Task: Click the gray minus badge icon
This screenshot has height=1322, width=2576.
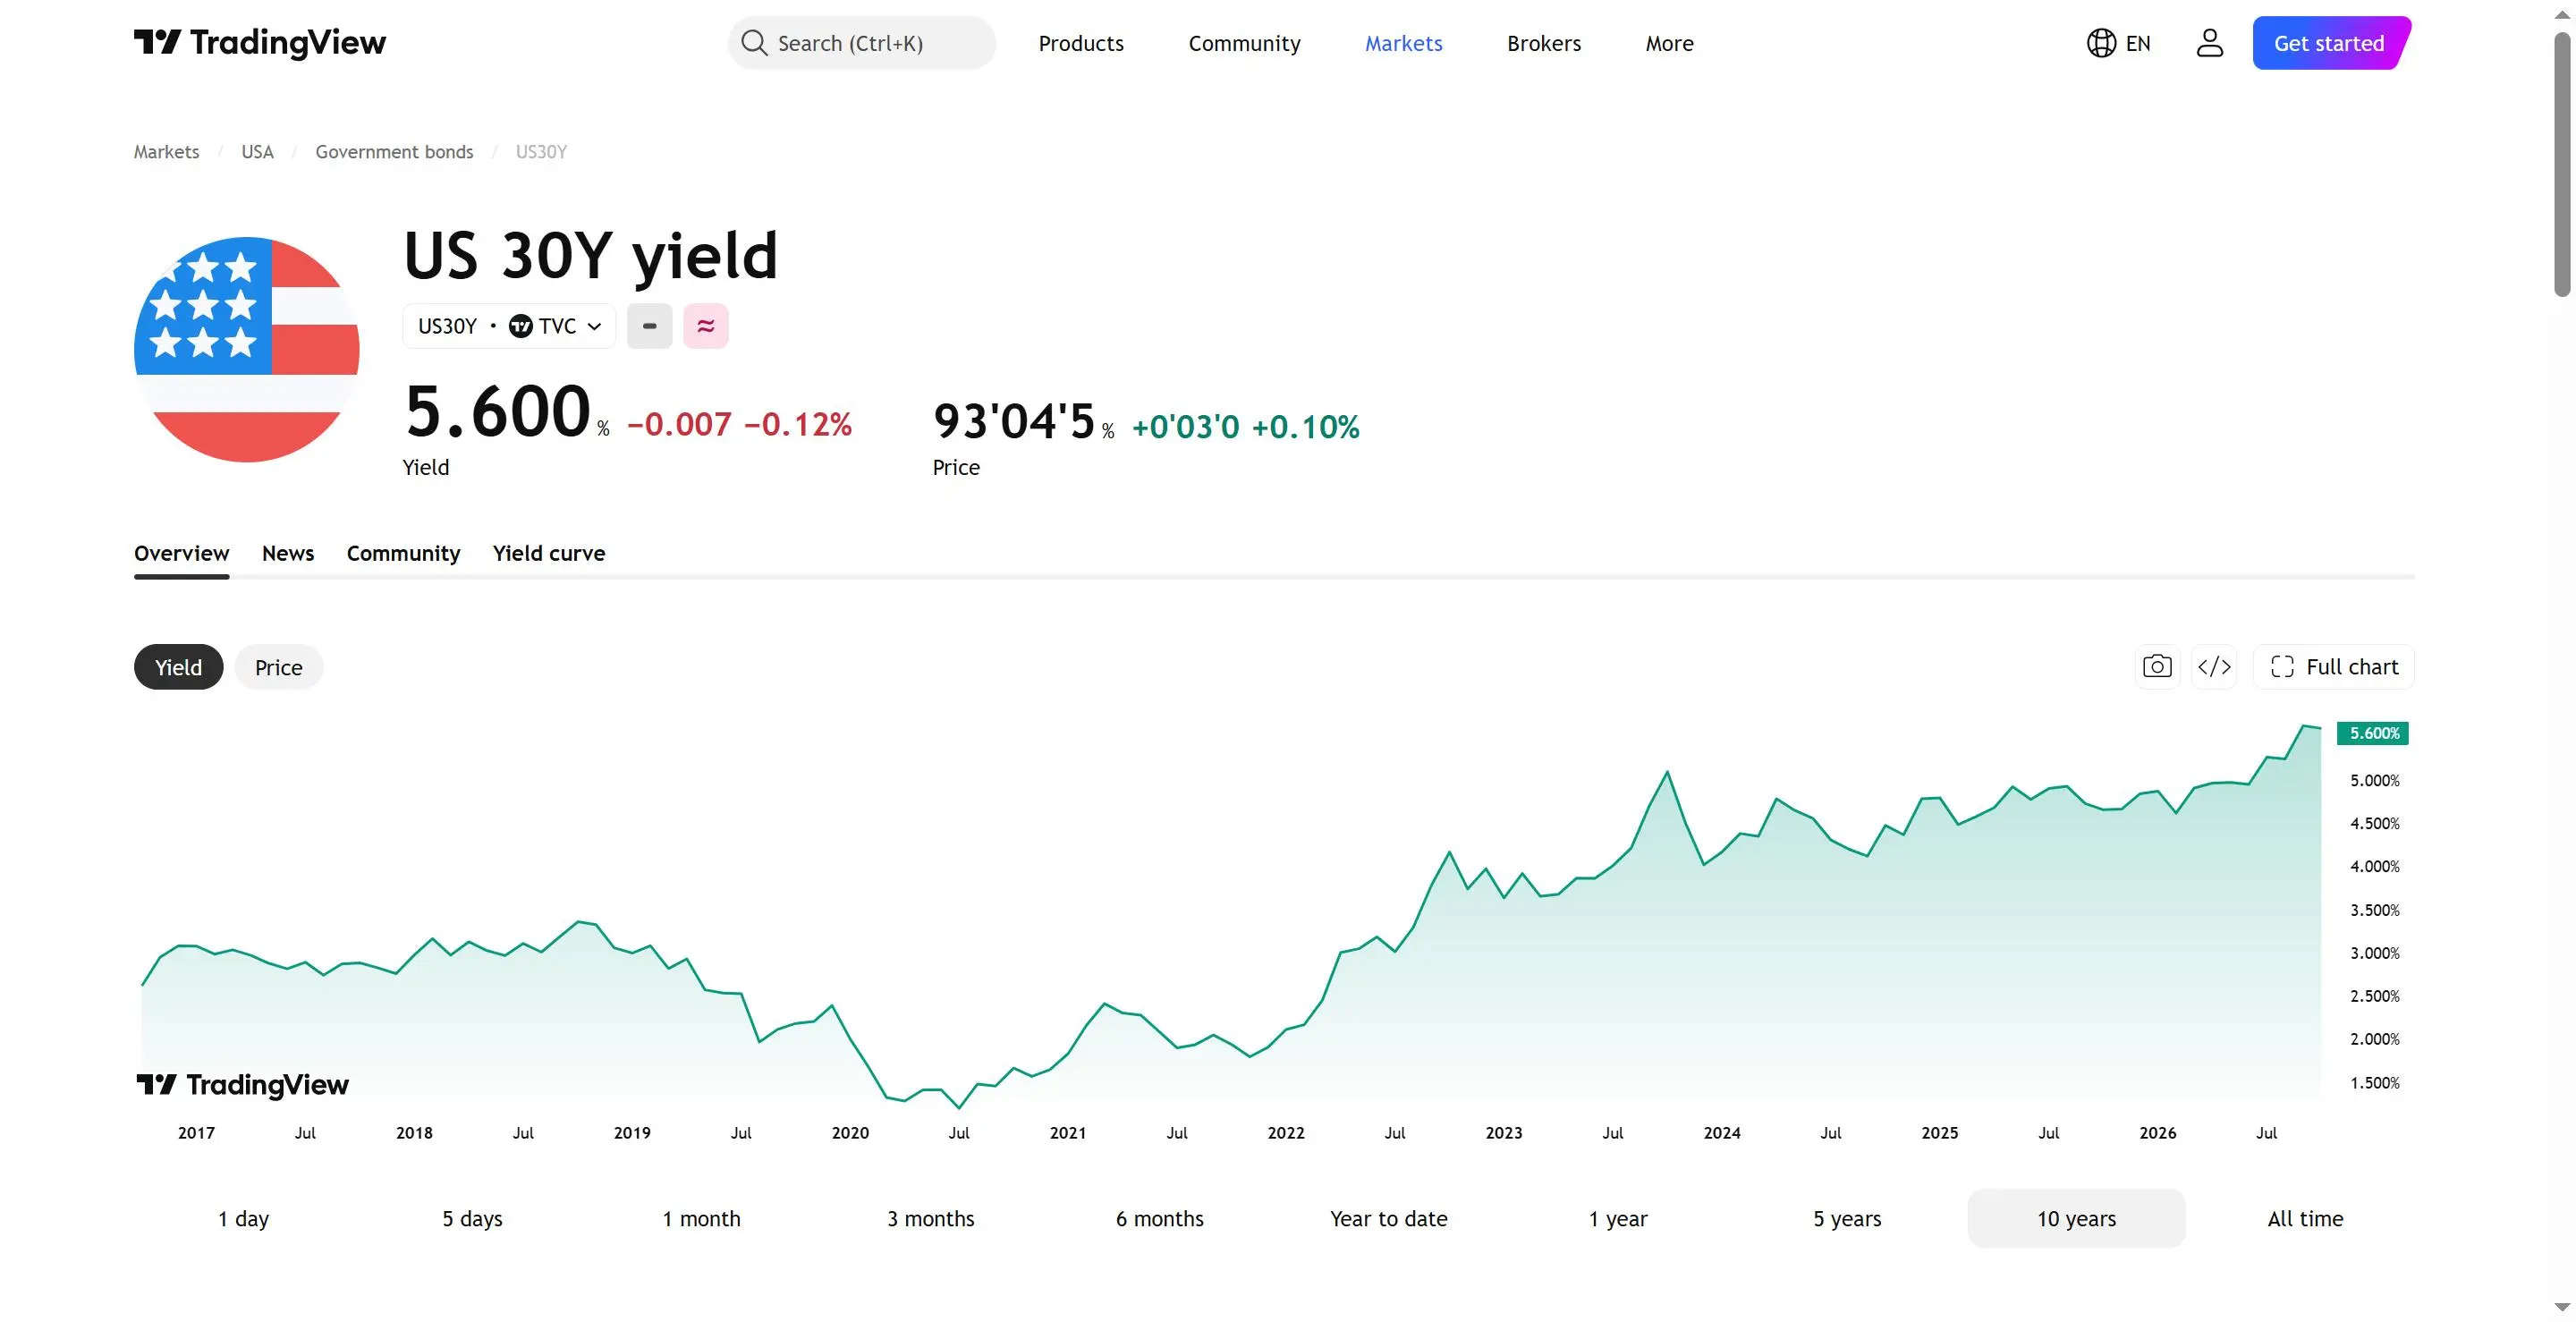Action: 649,326
